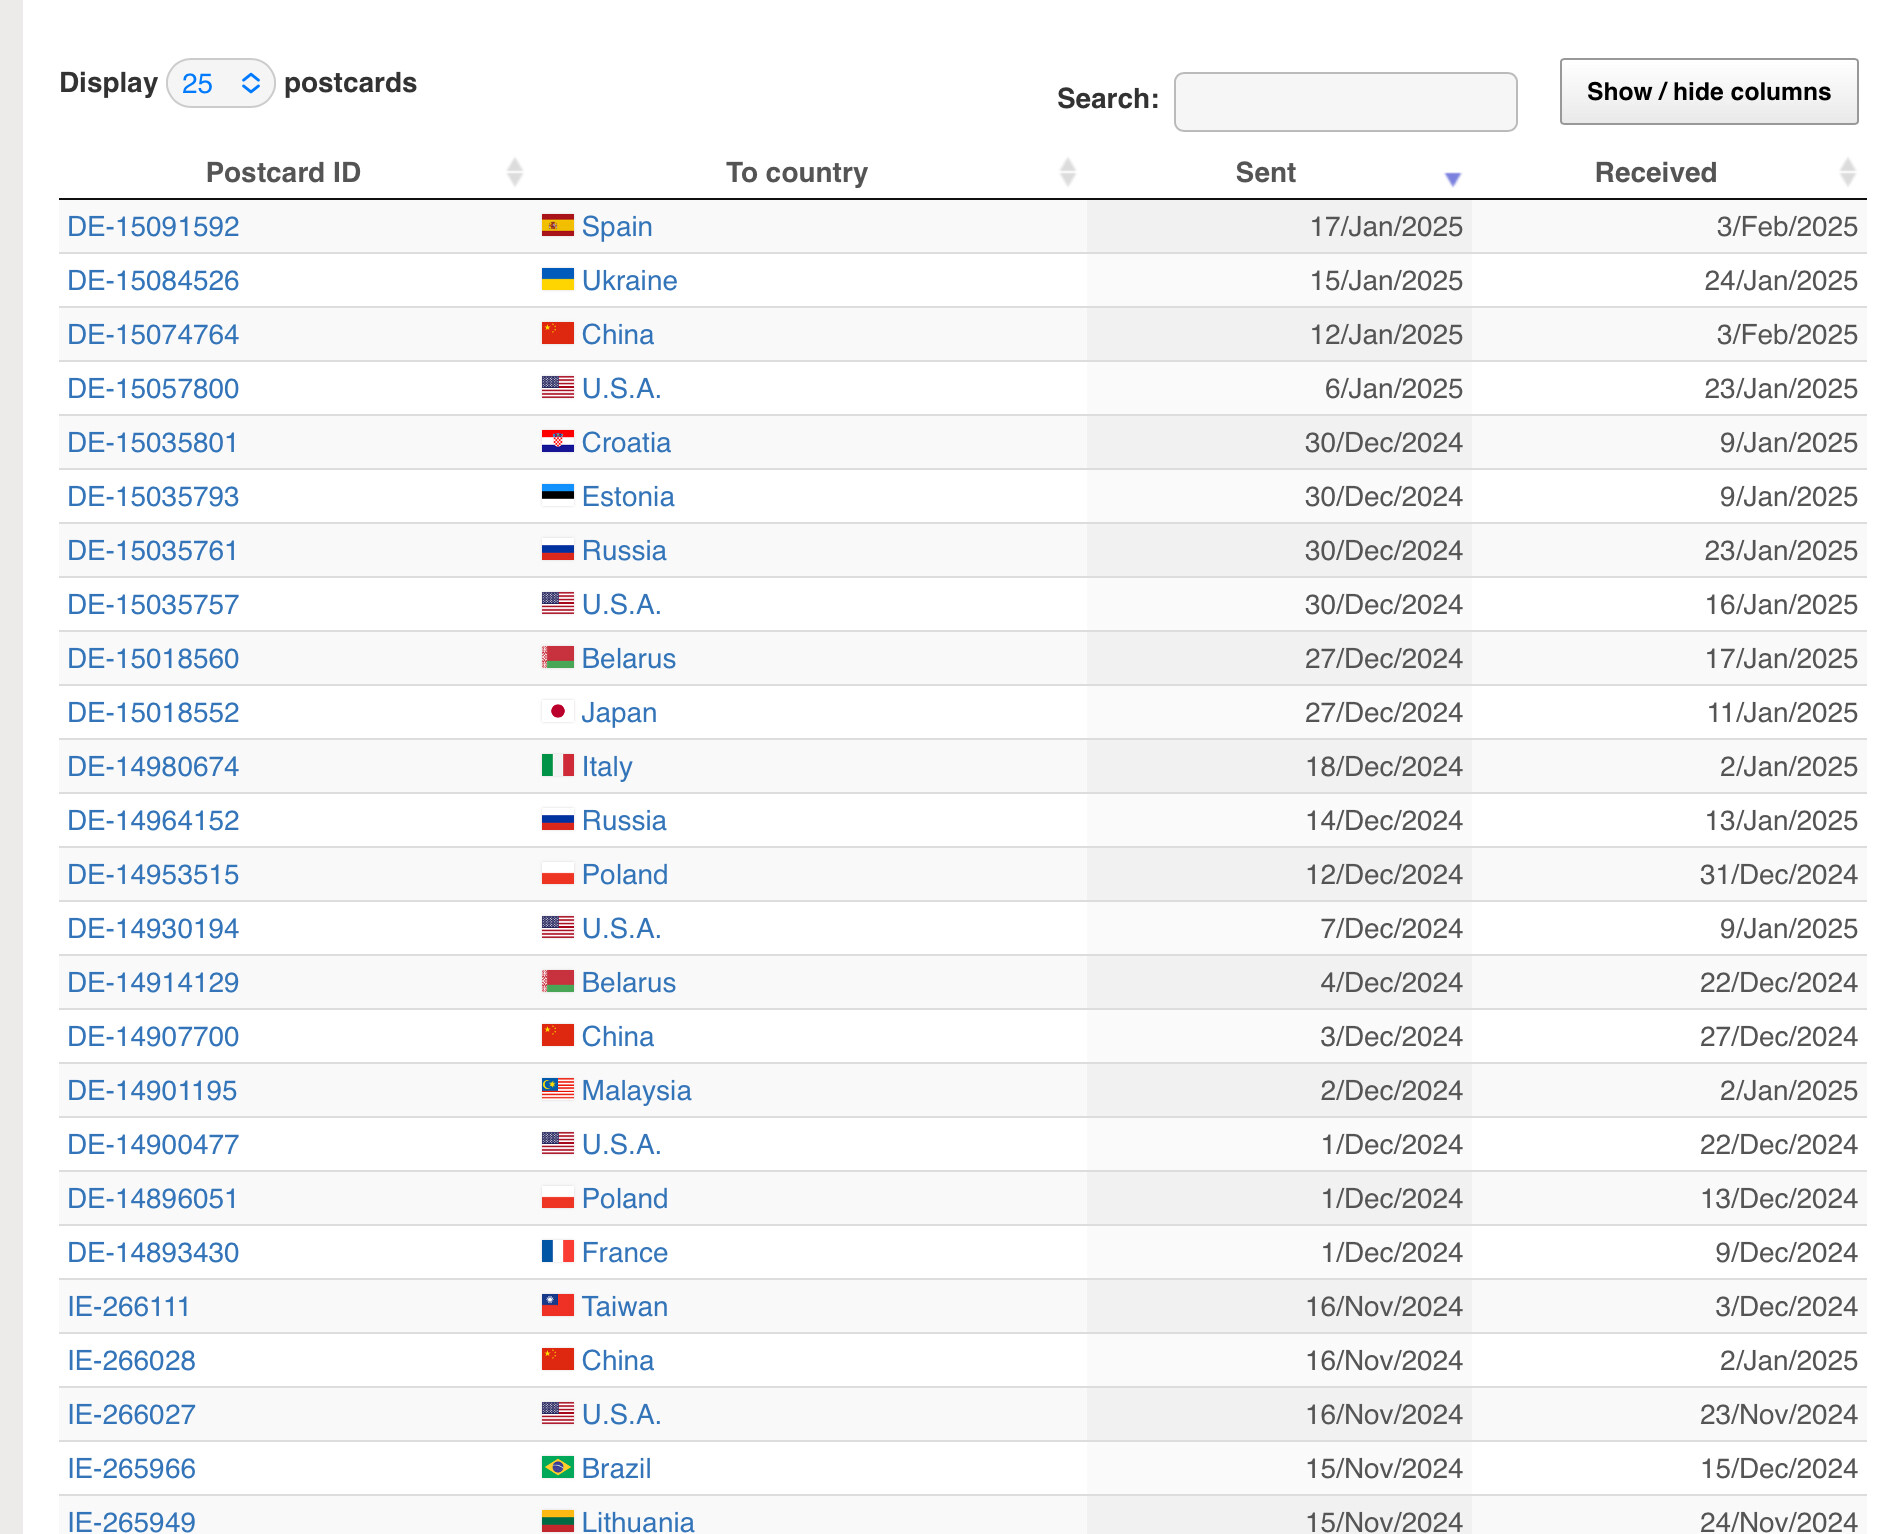Open the Malaysia country link
Viewport: 1879px width, 1534px height.
coord(636,1090)
